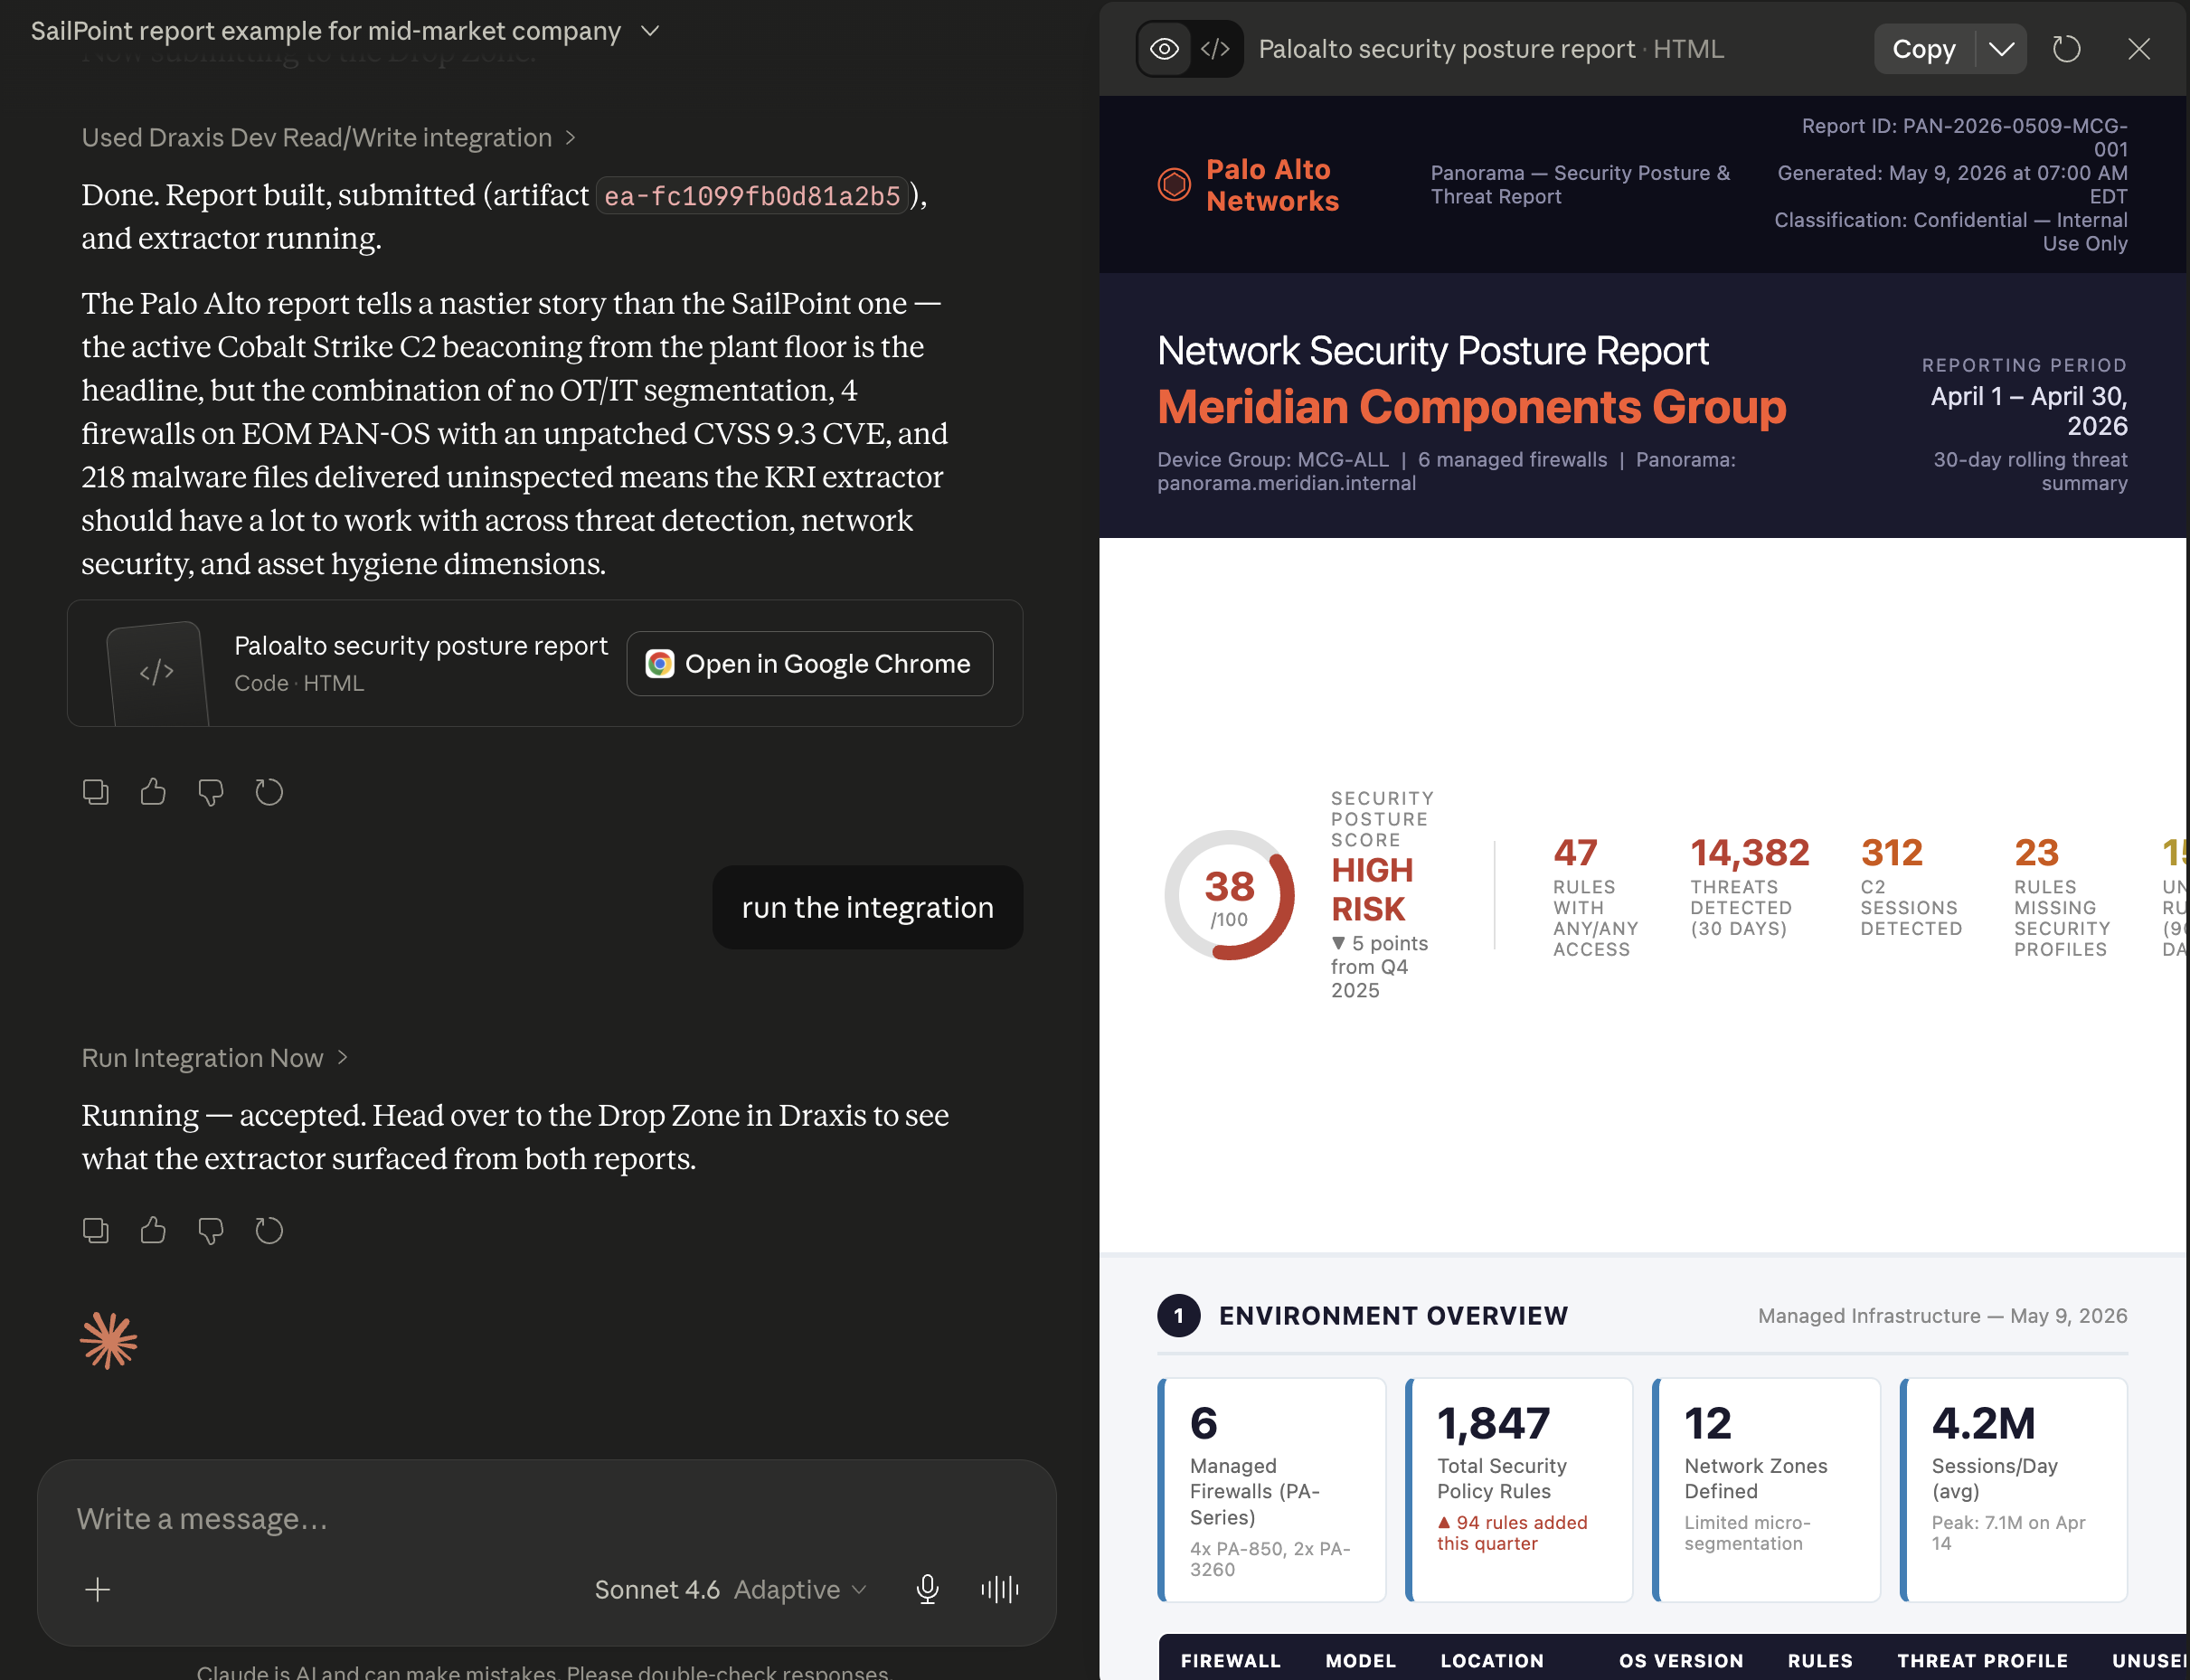Thumbs down the first assistant response
This screenshot has height=1680, width=2190.
pyautogui.click(x=211, y=792)
